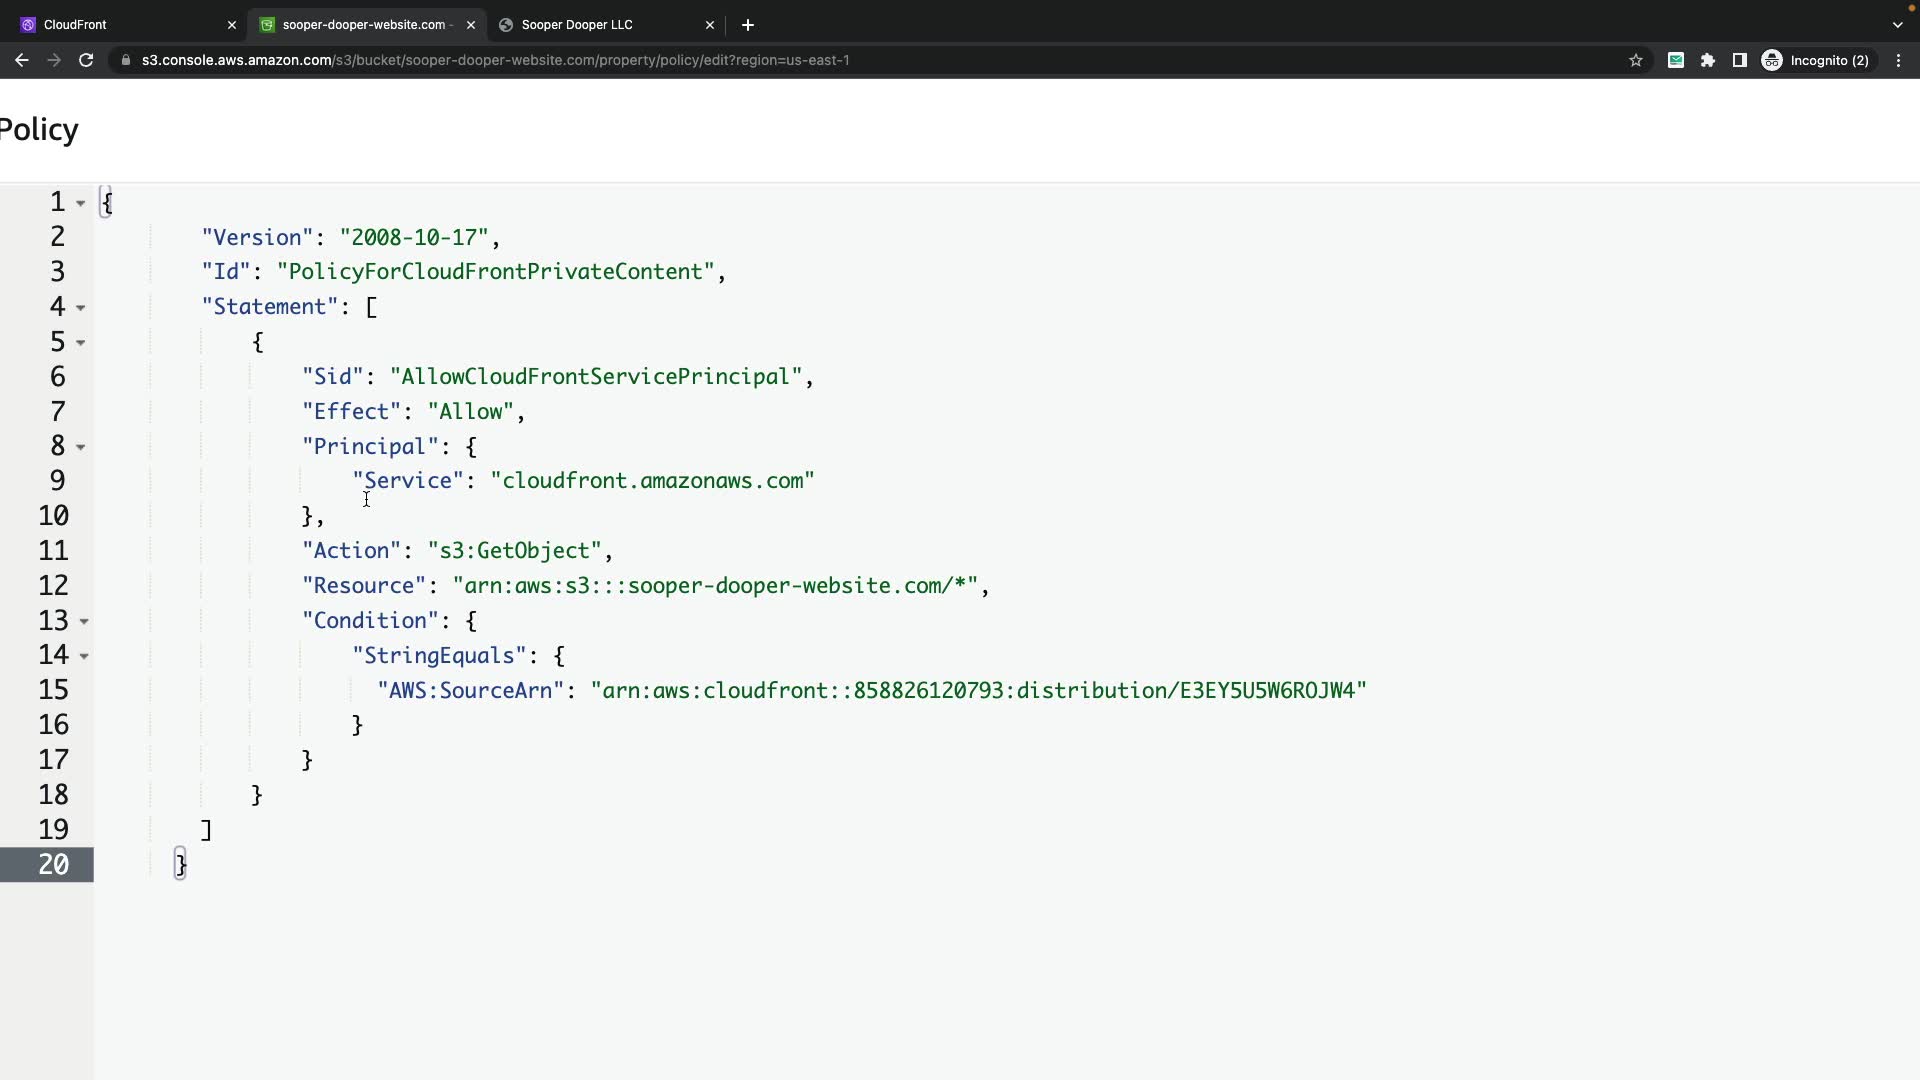Fold the StringEquals block on line 14
The width and height of the screenshot is (1920, 1080).
pyautogui.click(x=84, y=656)
